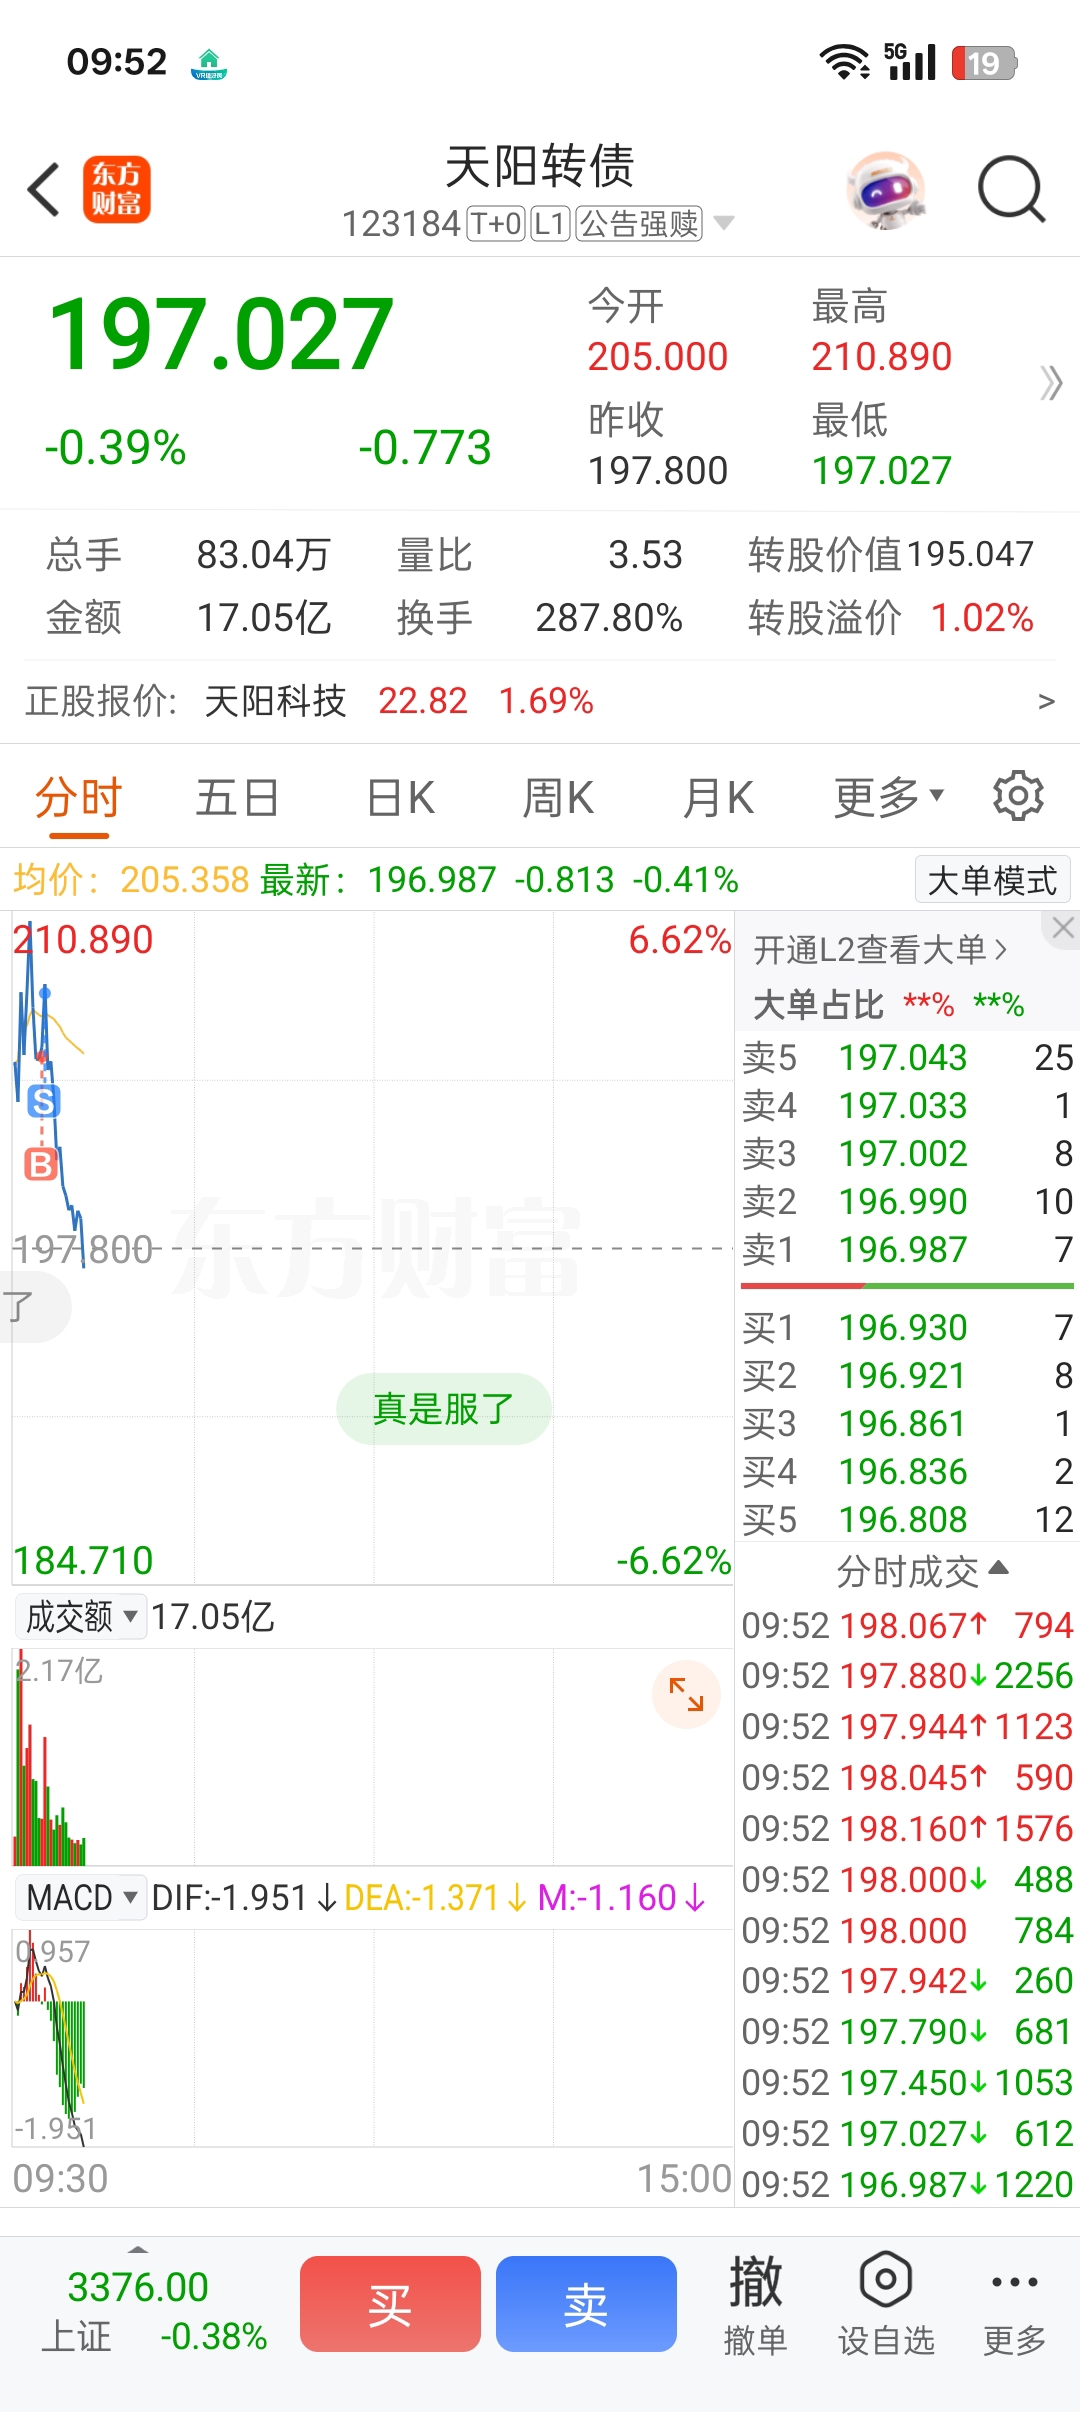Viewport: 1080px width, 2412px height.
Task: Expand index bar above 上证
Action: tap(138, 2249)
